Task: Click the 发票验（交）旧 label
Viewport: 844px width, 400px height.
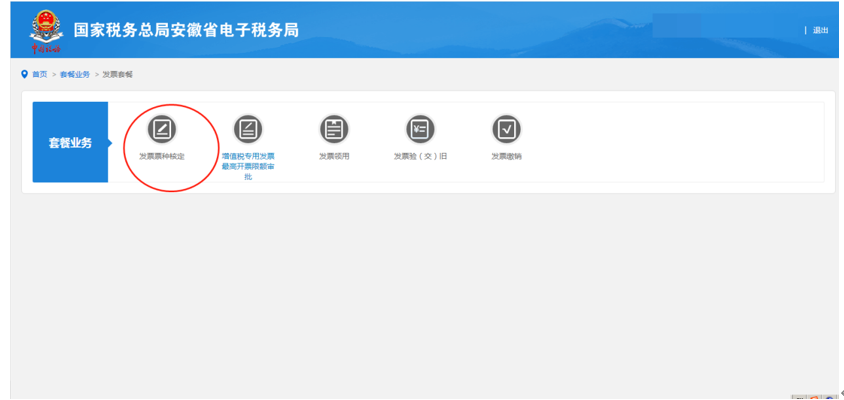Action: tap(420, 157)
